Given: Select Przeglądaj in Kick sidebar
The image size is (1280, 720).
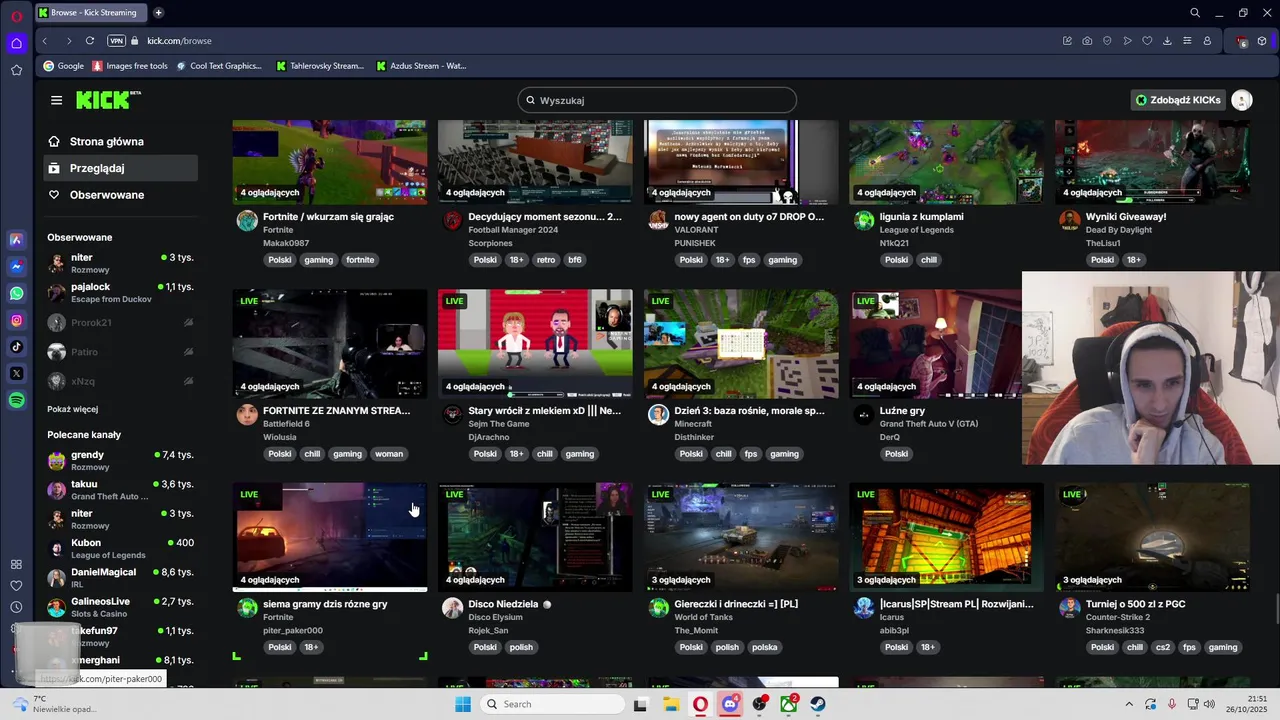Looking at the screenshot, I should point(121,168).
